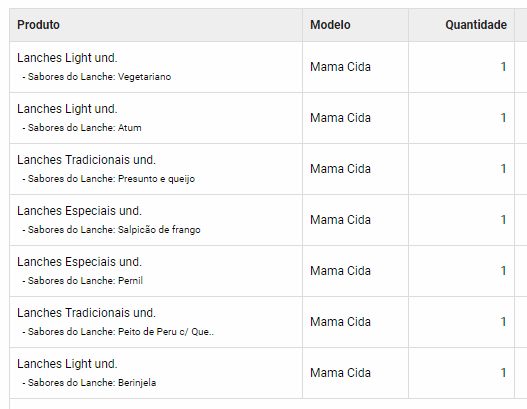527x409 pixels.
Task: Select Lanches Especiais und. Salpicão de frango
Action: [79, 211]
